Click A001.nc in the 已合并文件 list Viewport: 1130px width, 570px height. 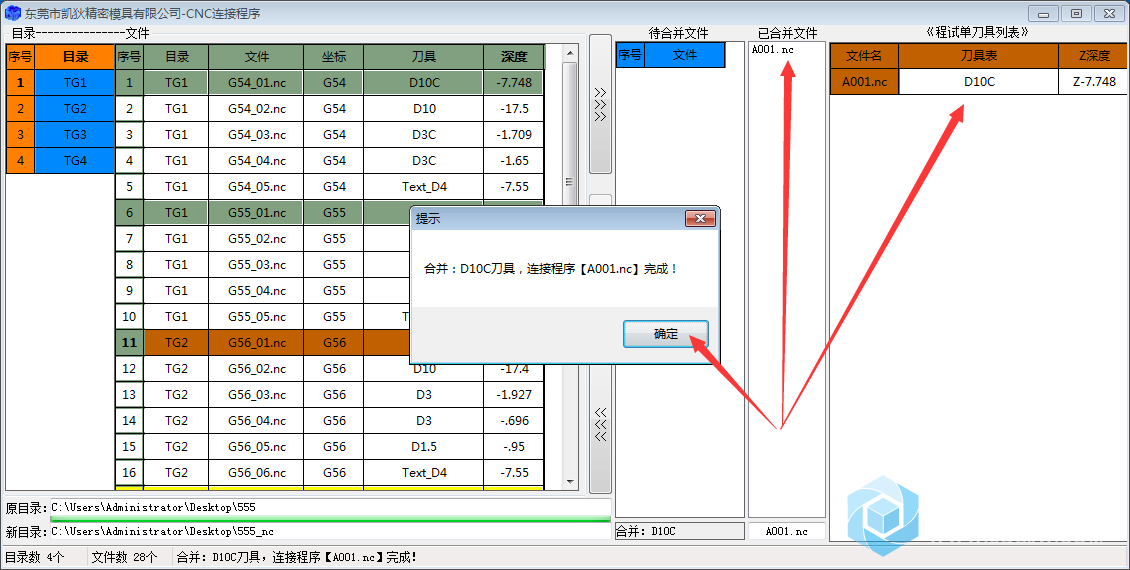pos(773,50)
